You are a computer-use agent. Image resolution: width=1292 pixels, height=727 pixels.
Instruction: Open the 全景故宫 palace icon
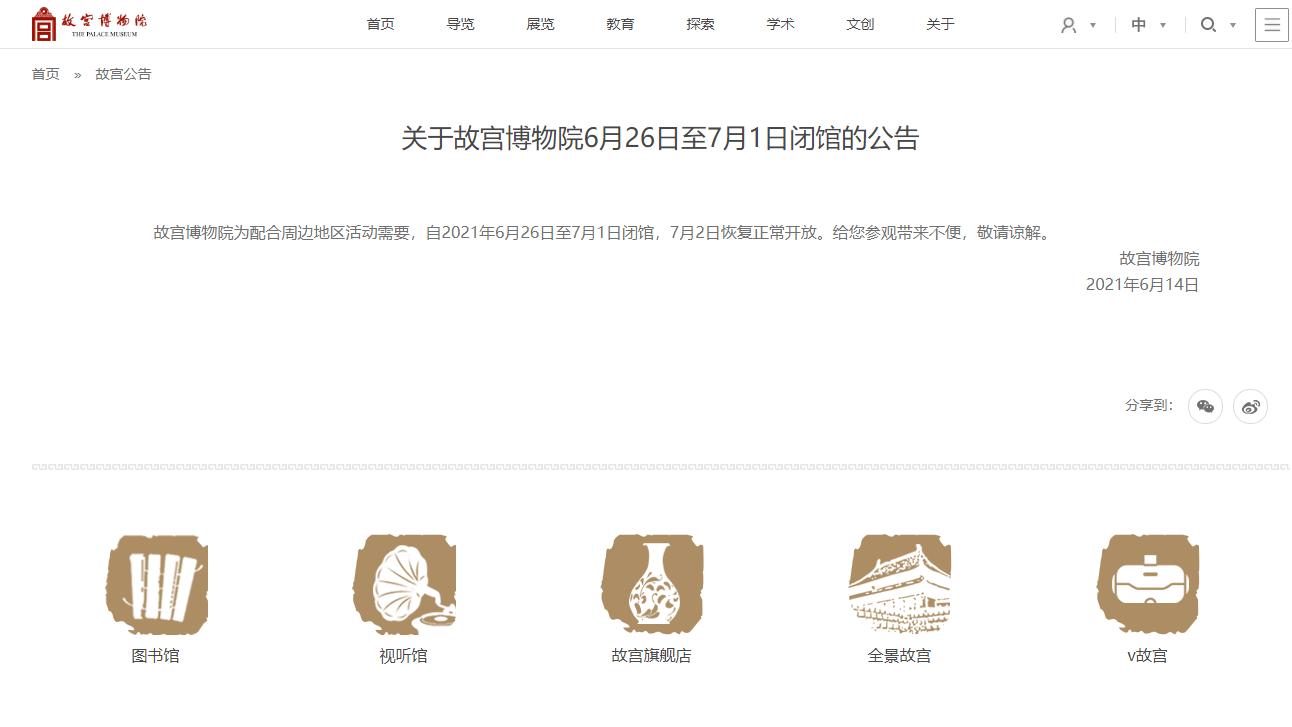pos(899,585)
